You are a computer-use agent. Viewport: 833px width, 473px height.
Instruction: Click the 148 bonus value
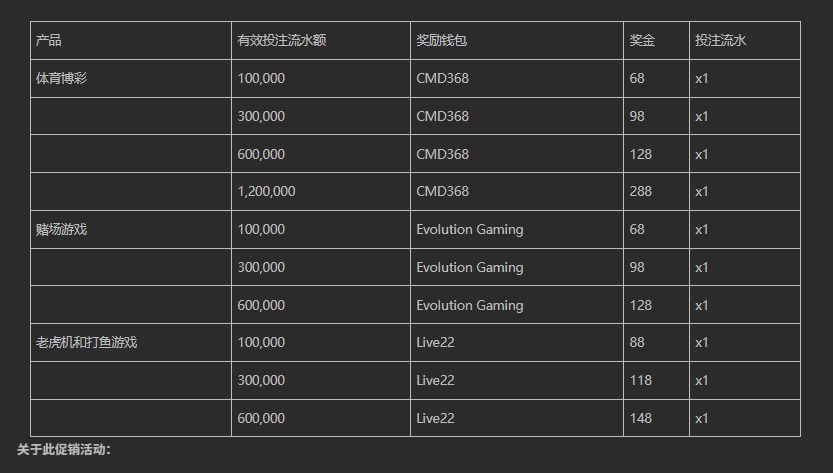[x=641, y=418]
